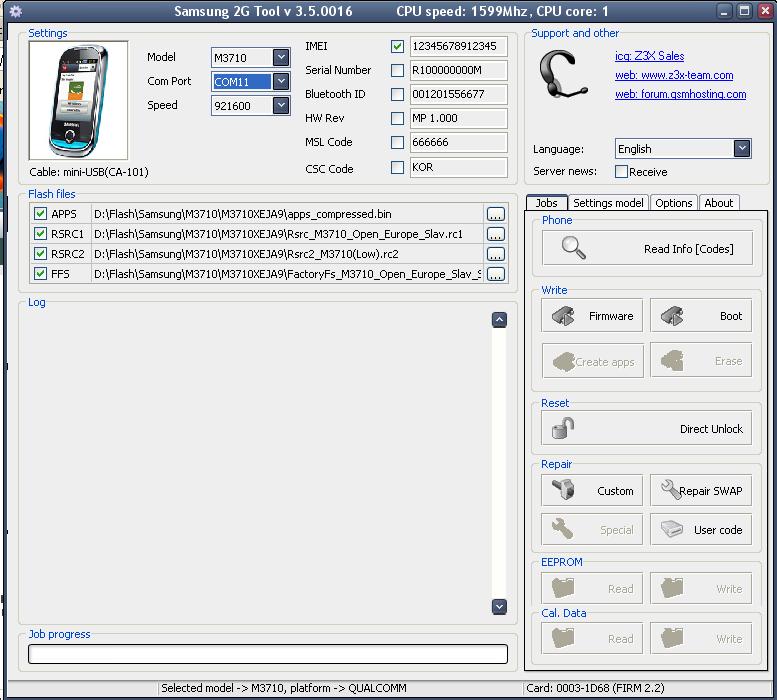Browse for the RSRC1 flash file
777x700 pixels.
click(x=496, y=234)
